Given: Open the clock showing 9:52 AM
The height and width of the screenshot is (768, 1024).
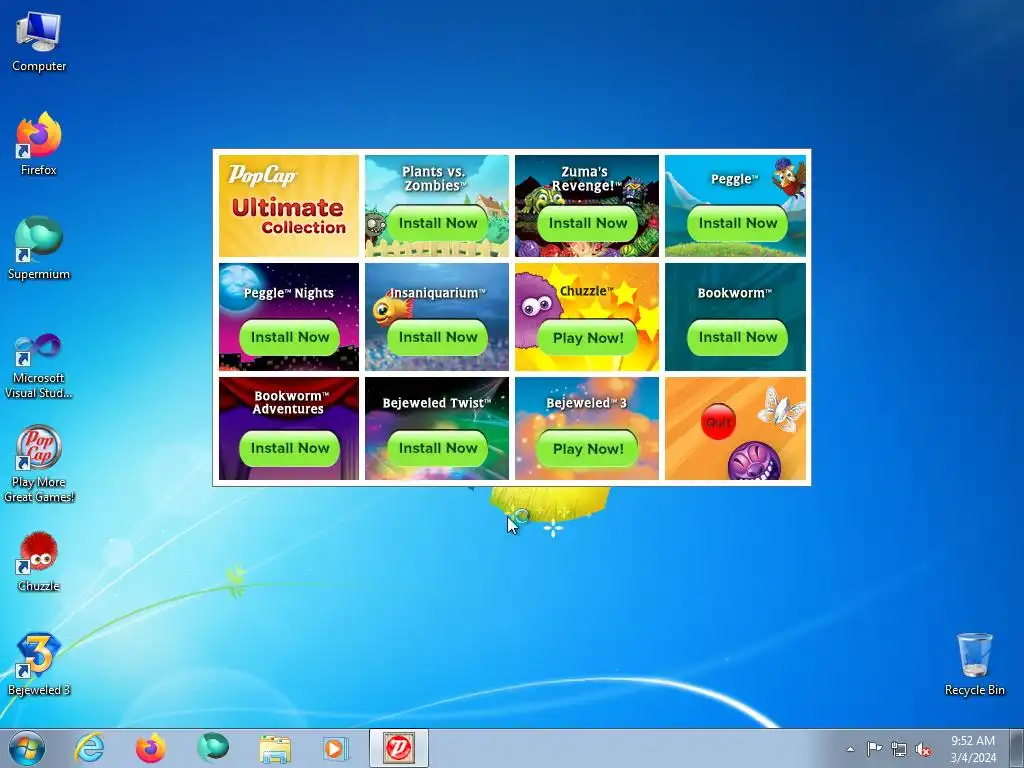Looking at the screenshot, I should [973, 748].
